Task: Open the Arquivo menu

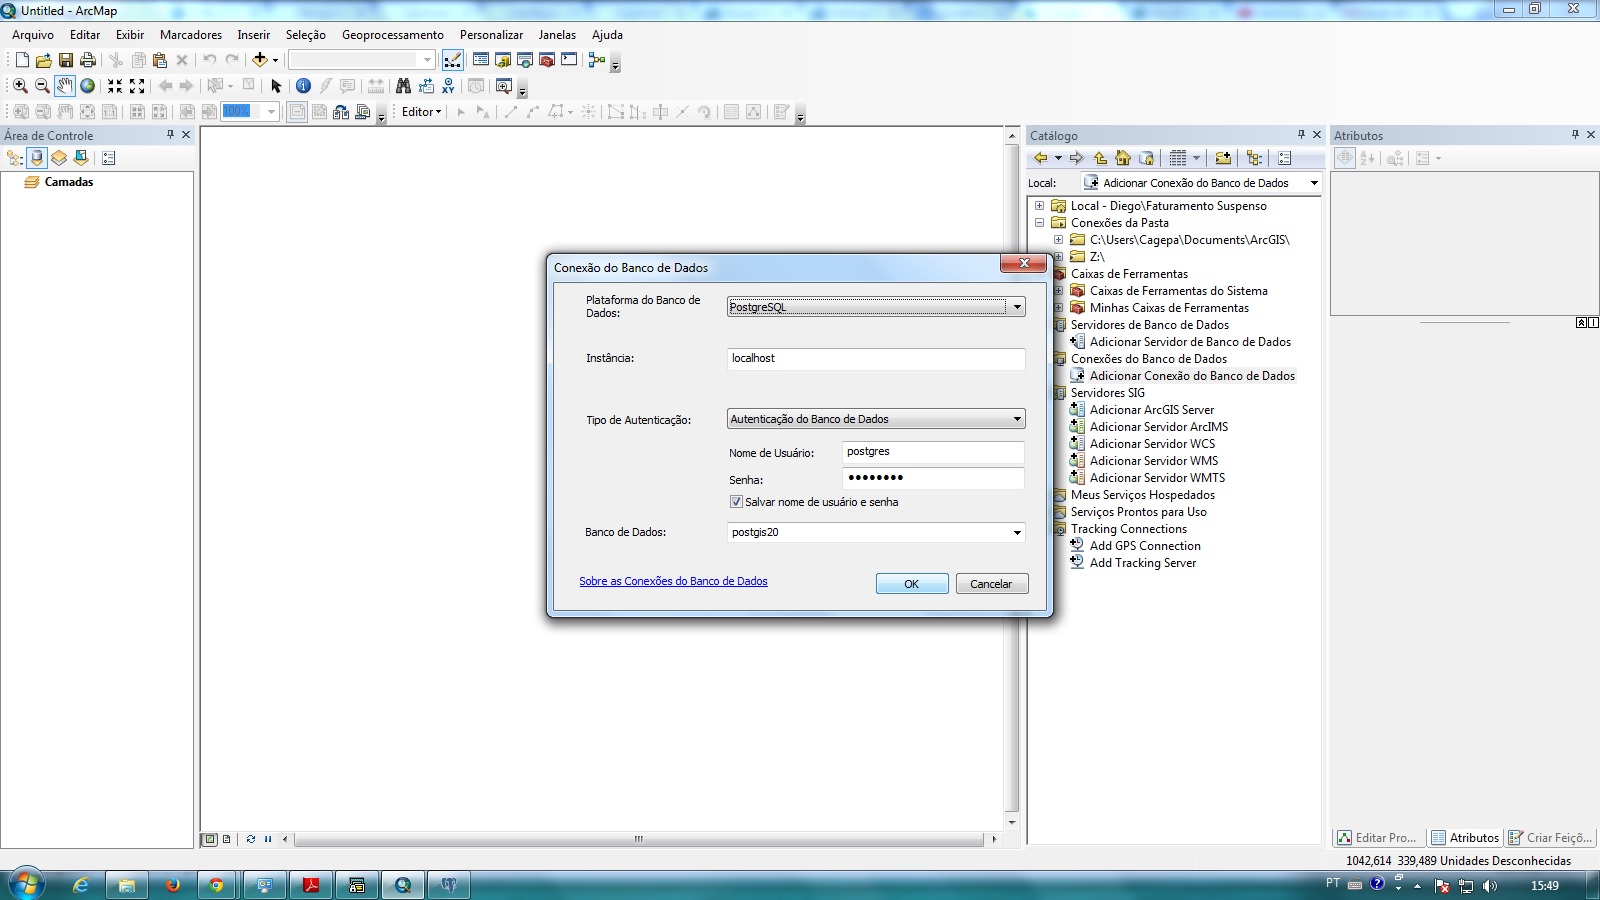Action: coord(33,34)
